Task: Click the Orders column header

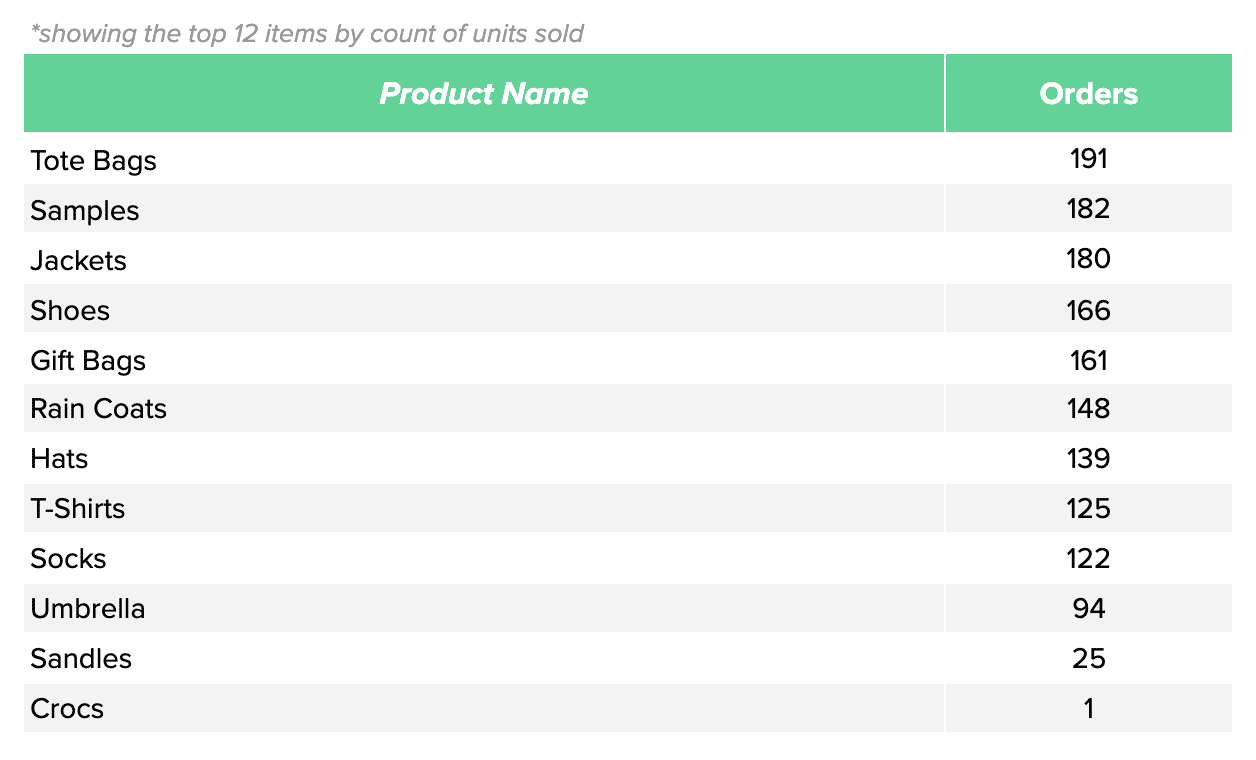Action: 1088,93
